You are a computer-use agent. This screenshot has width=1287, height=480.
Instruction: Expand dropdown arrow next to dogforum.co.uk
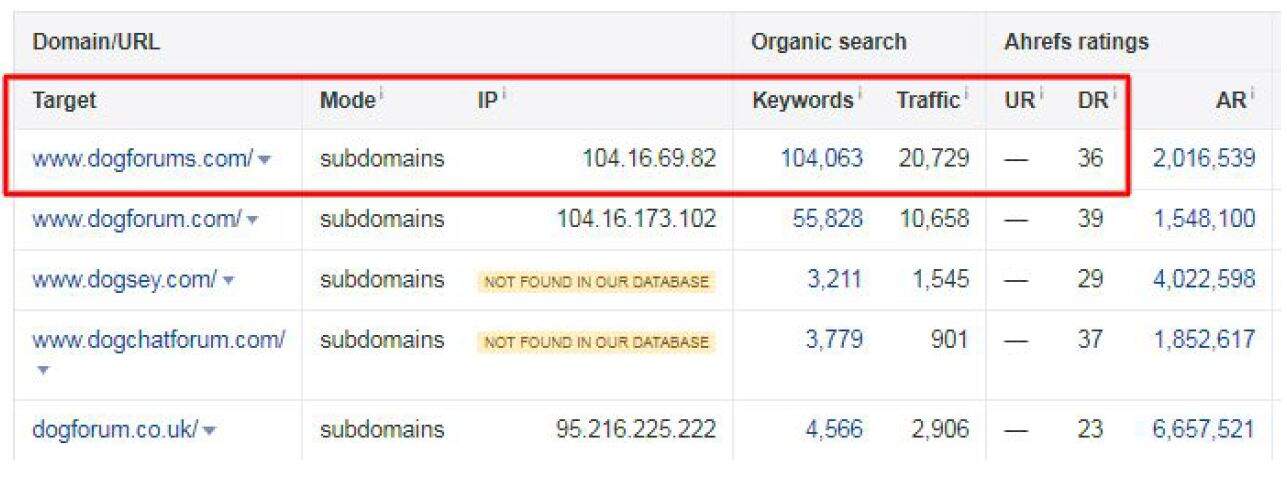pos(210,431)
